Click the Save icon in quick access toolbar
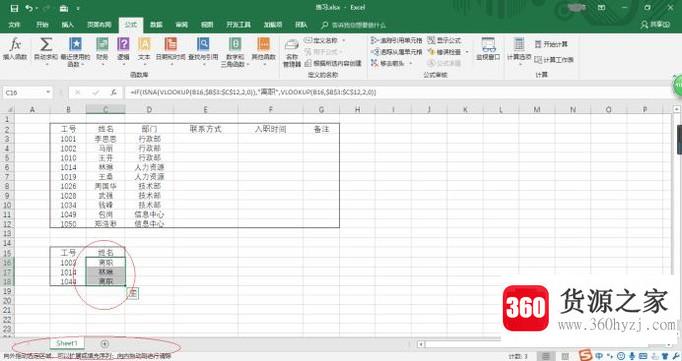This screenshot has width=682, height=361. pyautogui.click(x=14, y=8)
